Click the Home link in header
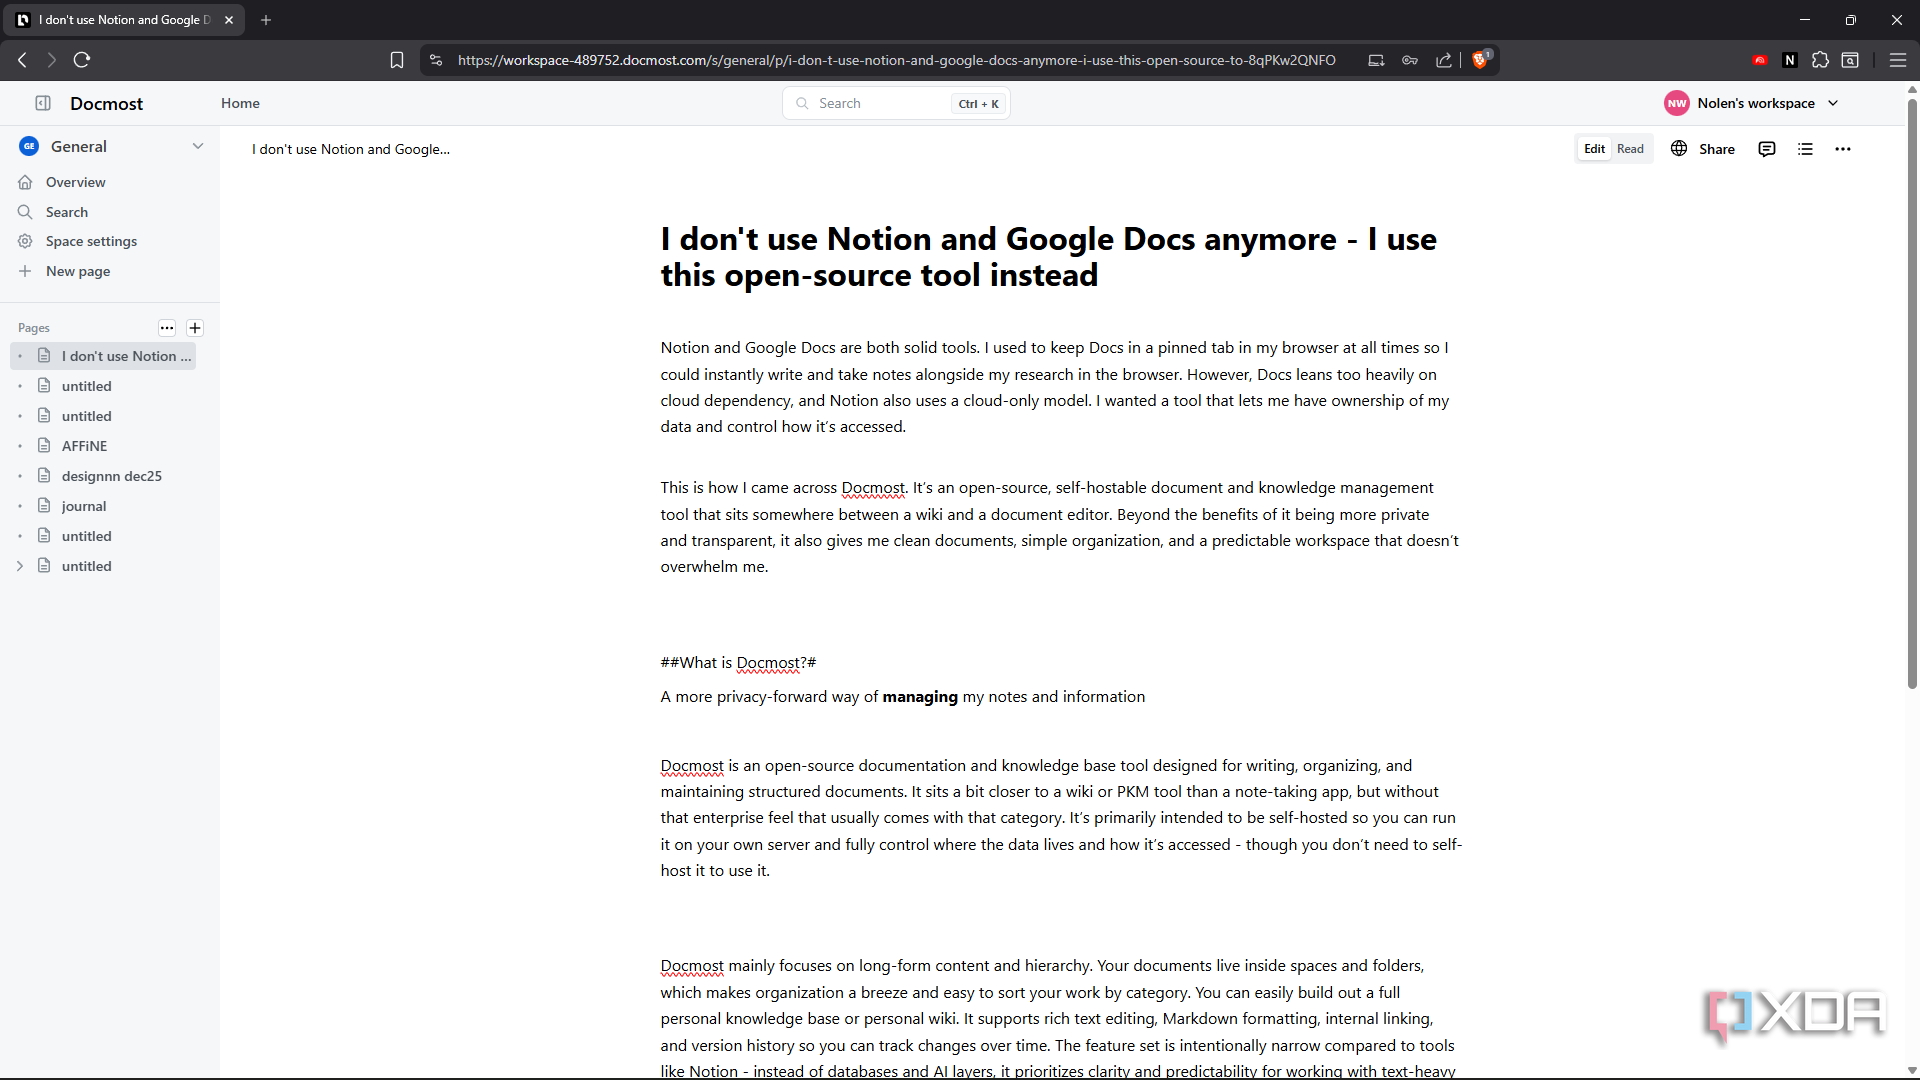The width and height of the screenshot is (1920, 1080). [240, 103]
